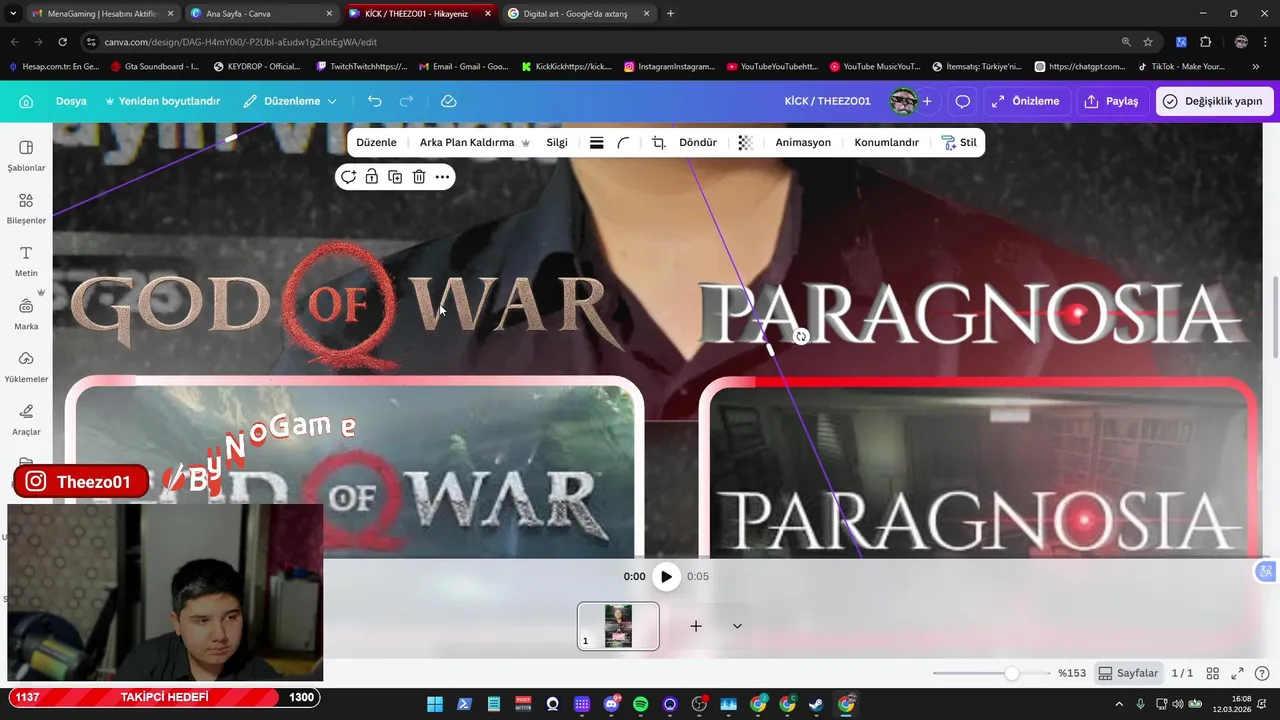Open border style lines icon
The width and height of the screenshot is (1280, 720).
[596, 143]
